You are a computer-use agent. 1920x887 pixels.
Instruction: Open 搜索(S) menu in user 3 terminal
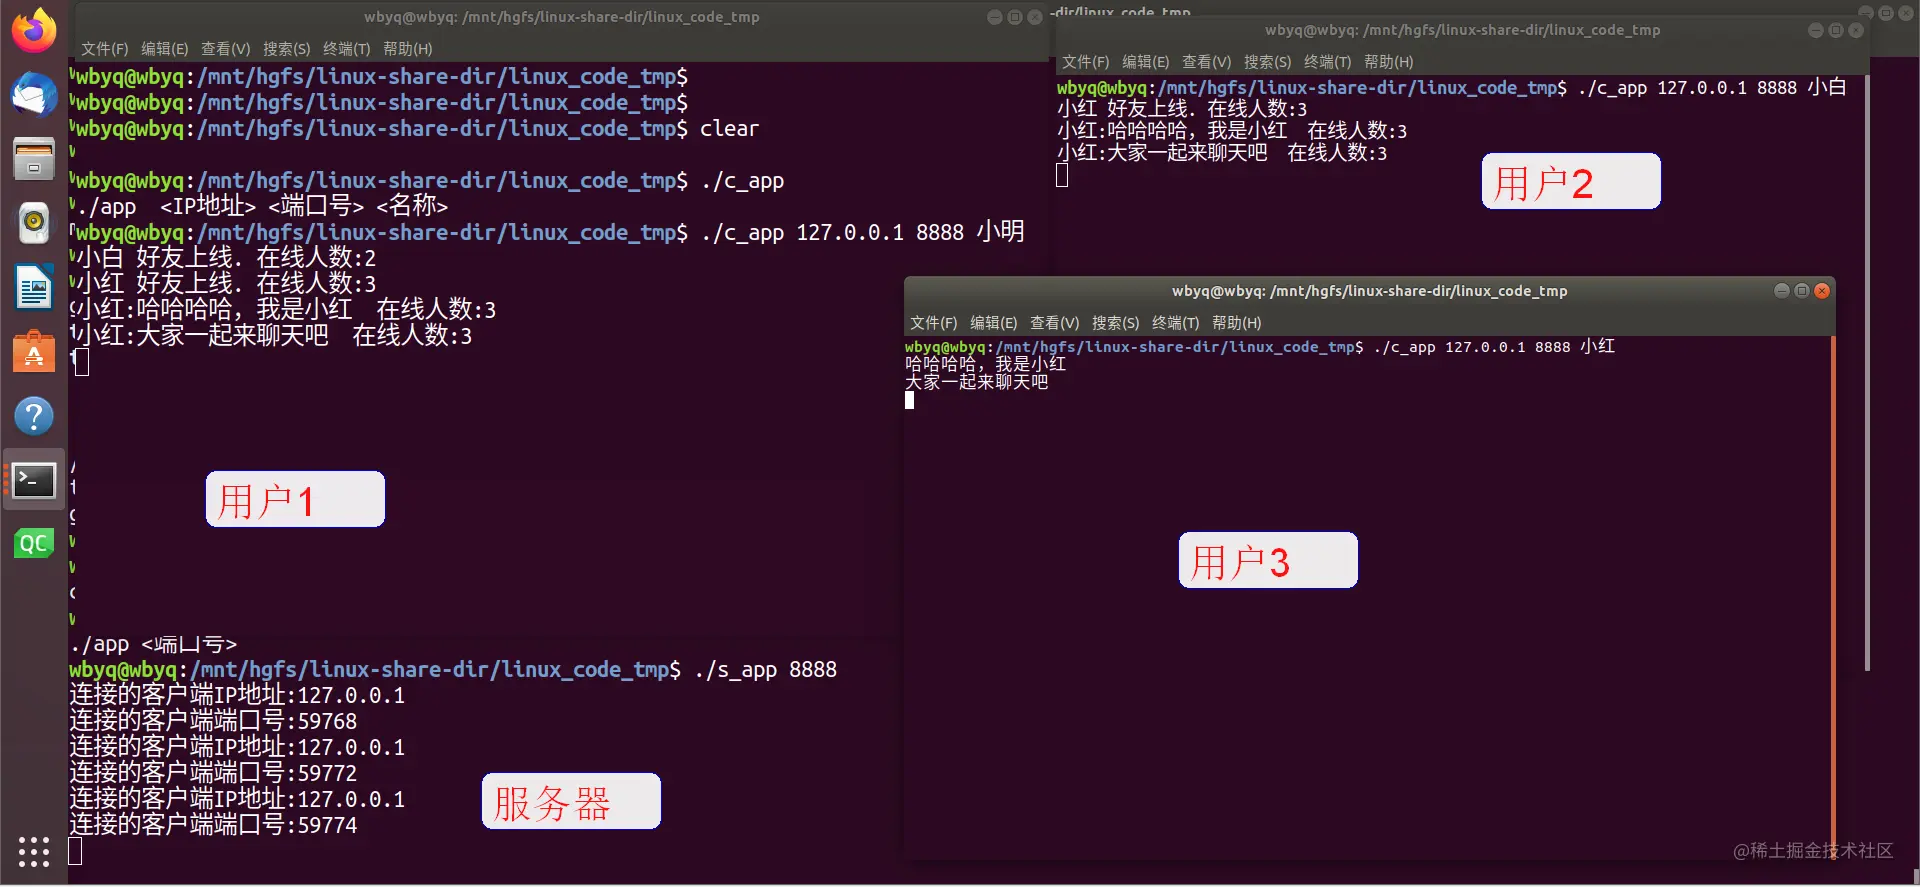pyautogui.click(x=1115, y=323)
